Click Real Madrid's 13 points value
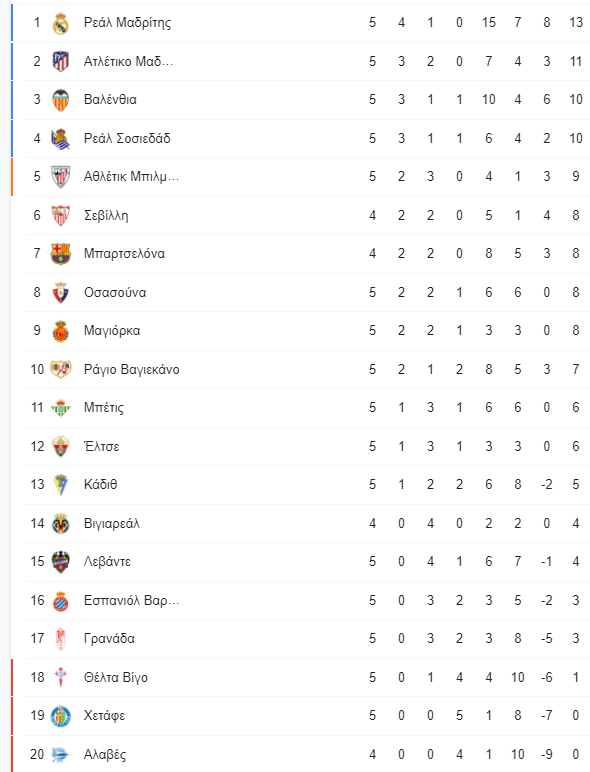The height and width of the screenshot is (772, 590). [576, 23]
